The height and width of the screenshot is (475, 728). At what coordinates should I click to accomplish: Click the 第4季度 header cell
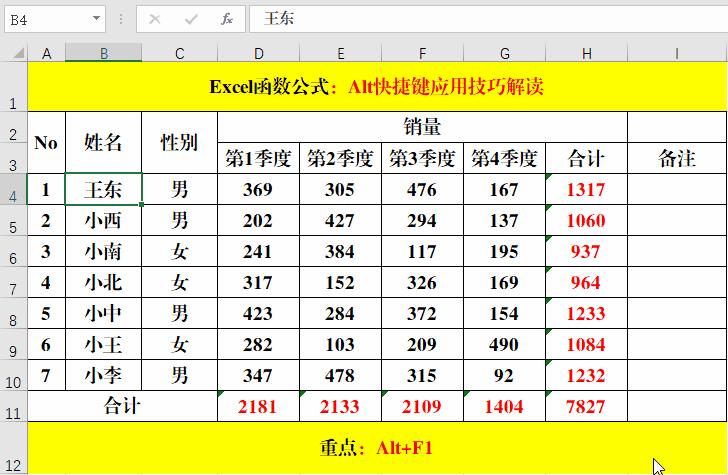click(504, 158)
